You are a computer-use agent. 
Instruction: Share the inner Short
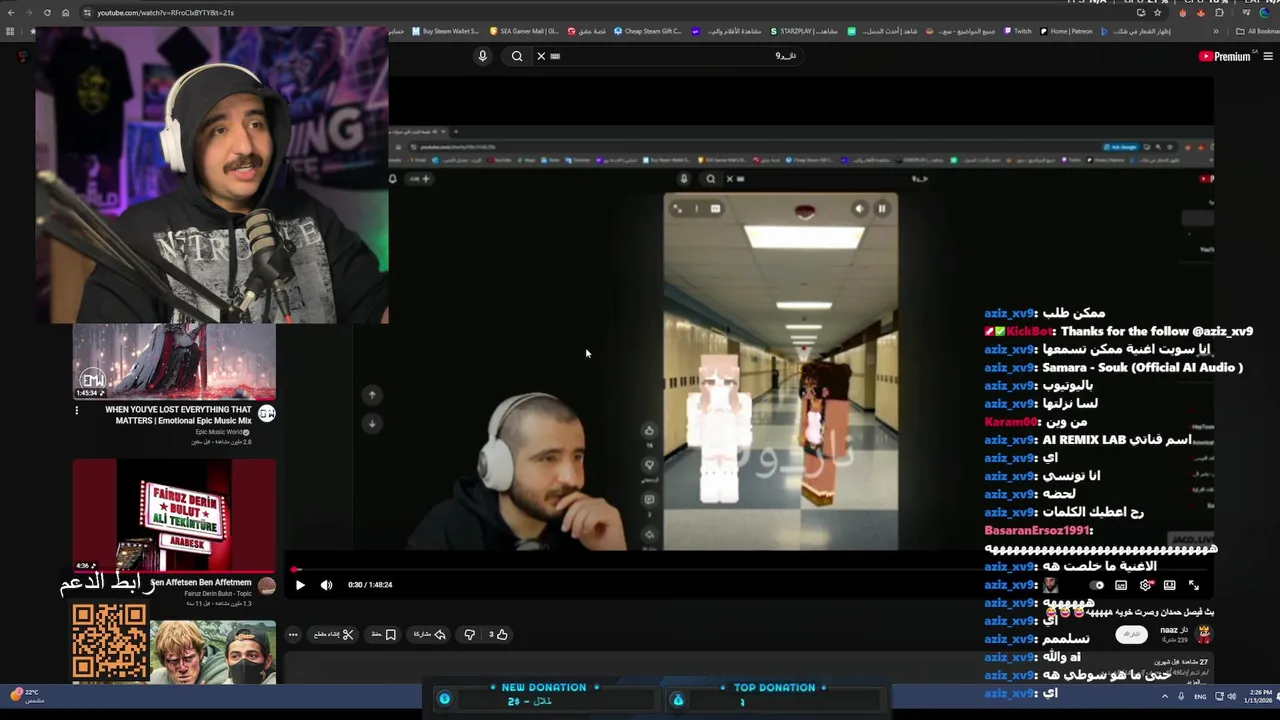(649, 534)
